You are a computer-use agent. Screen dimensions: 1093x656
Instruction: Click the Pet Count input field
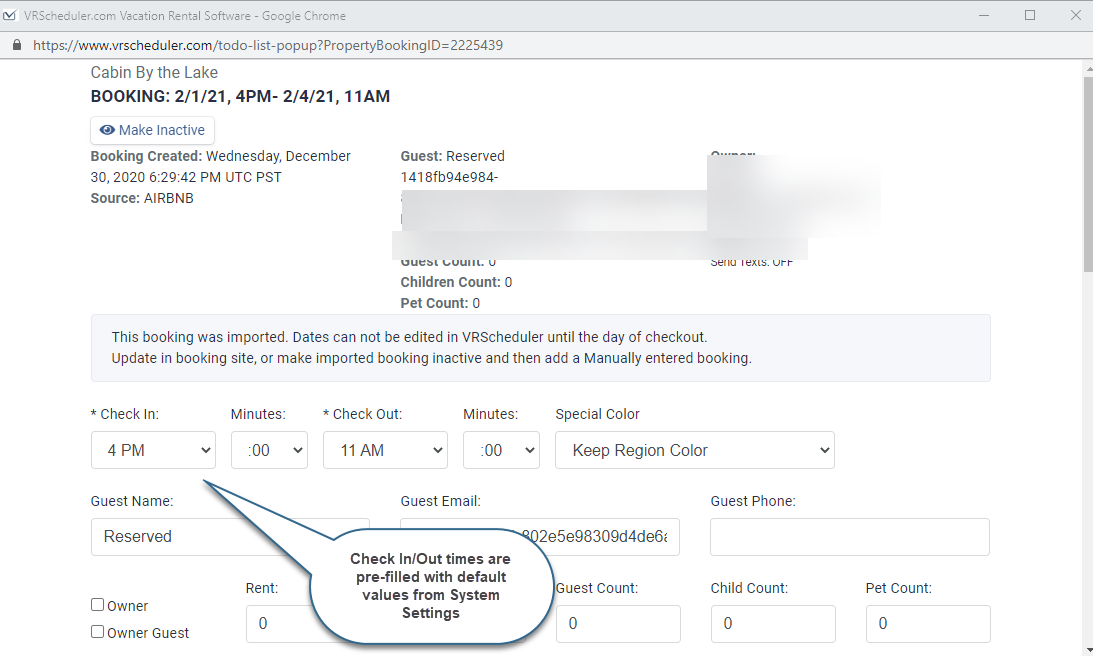coord(928,624)
